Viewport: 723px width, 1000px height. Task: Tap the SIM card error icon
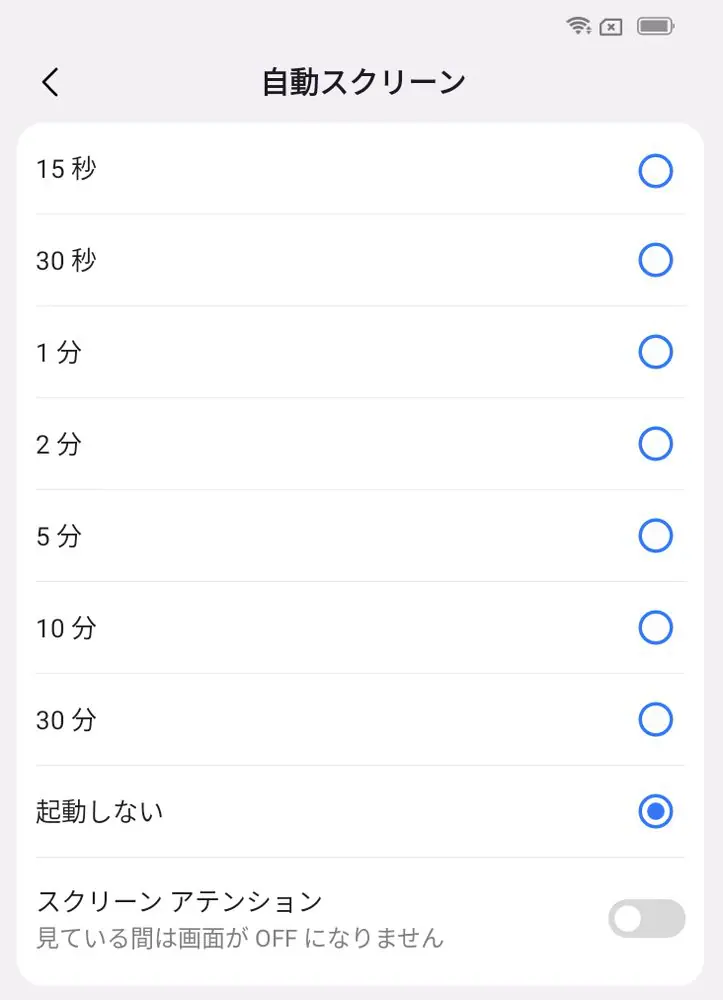pos(611,27)
